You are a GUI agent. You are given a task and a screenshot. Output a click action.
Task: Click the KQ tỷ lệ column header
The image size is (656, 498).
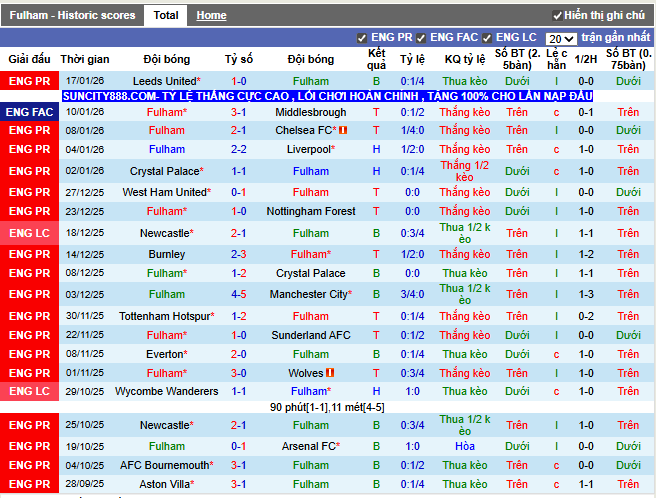pos(465,59)
